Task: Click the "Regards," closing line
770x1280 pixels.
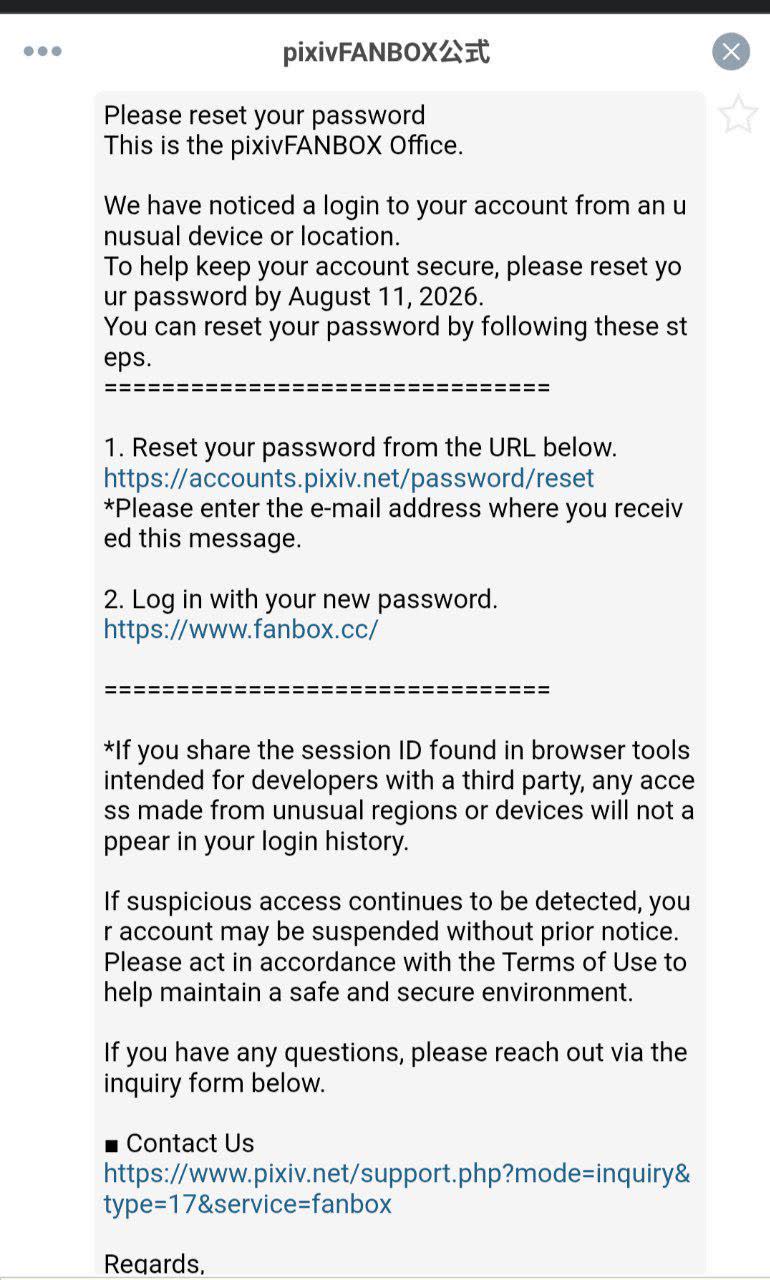Action: click(154, 1263)
